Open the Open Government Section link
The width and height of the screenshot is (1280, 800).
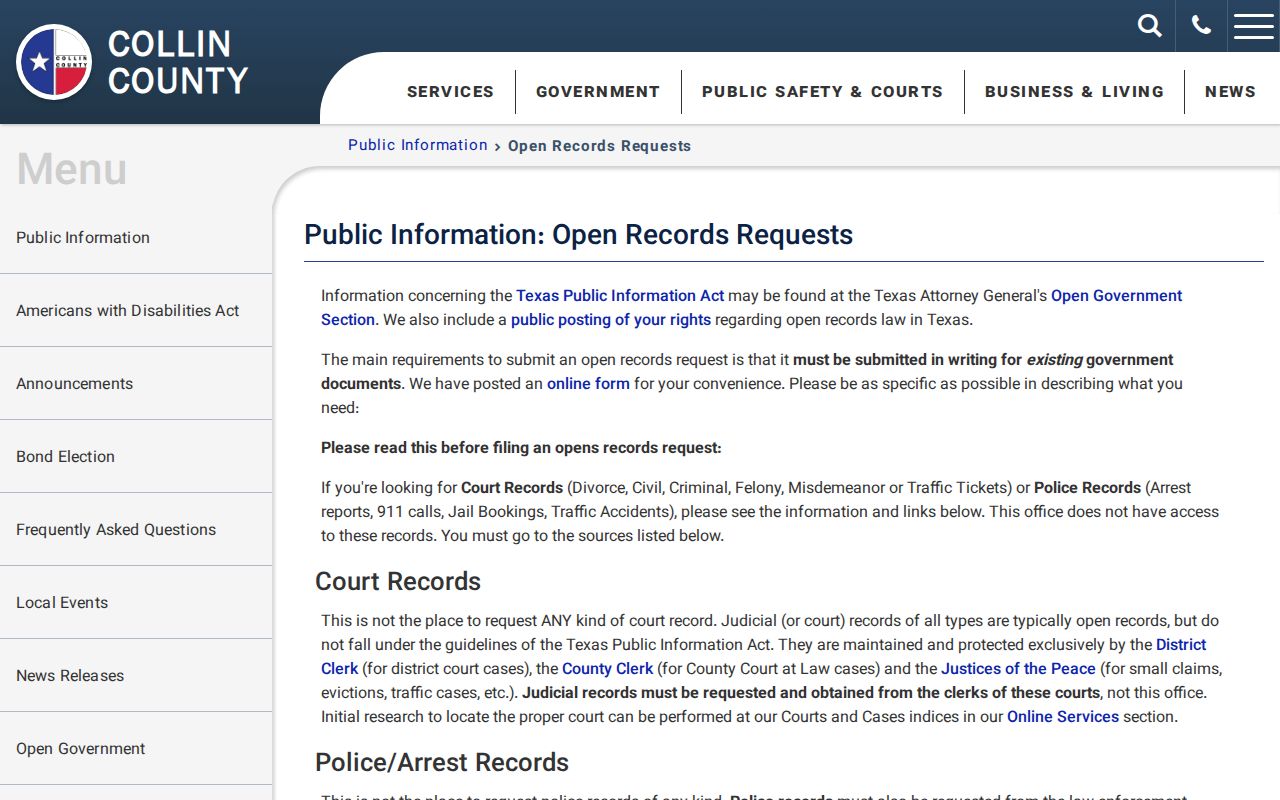[x=1116, y=295]
